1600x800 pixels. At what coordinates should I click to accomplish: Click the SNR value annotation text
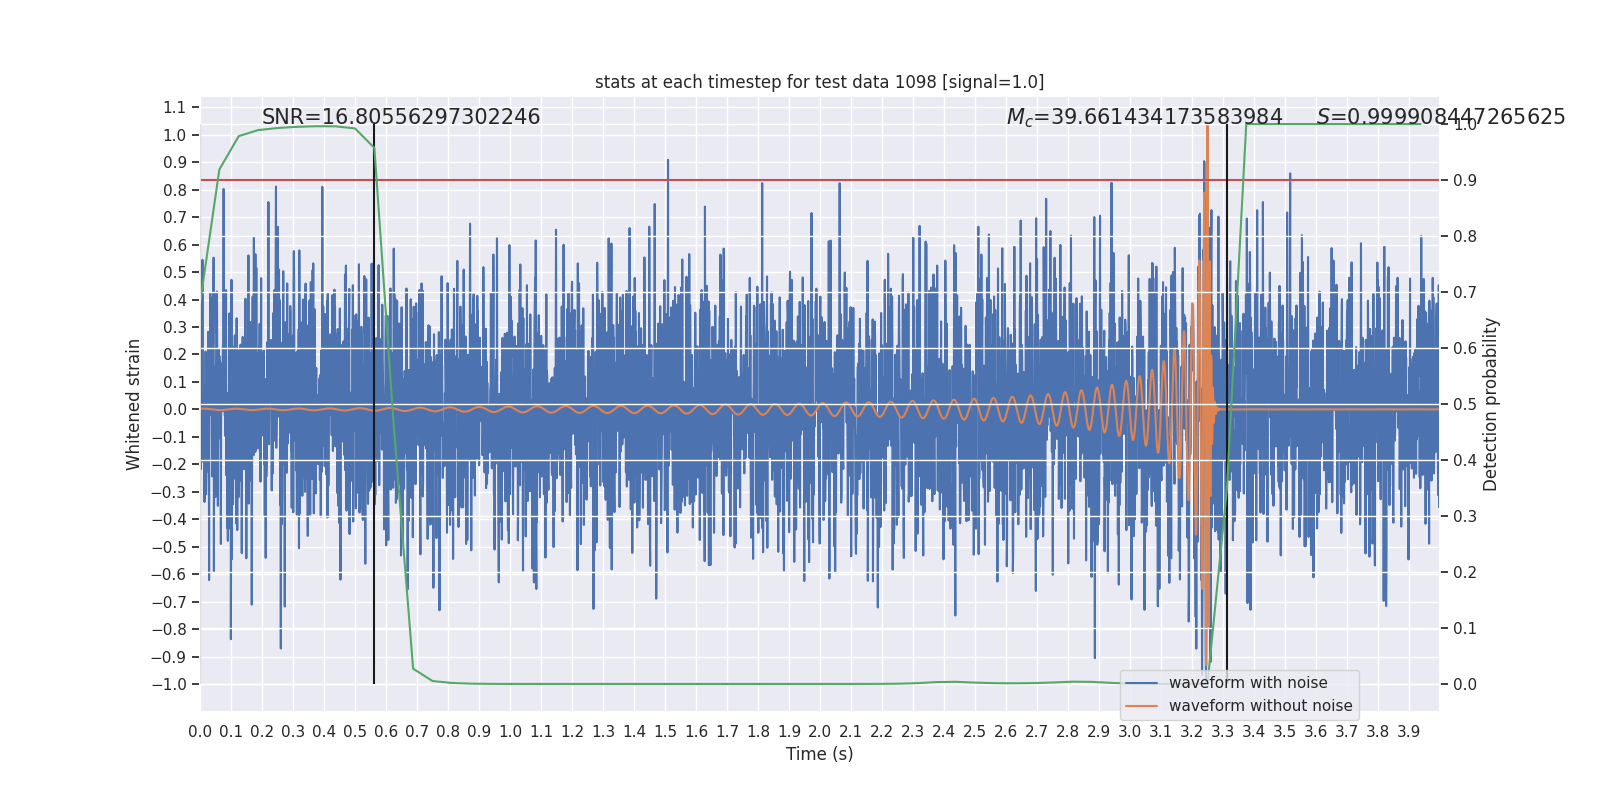(401, 117)
